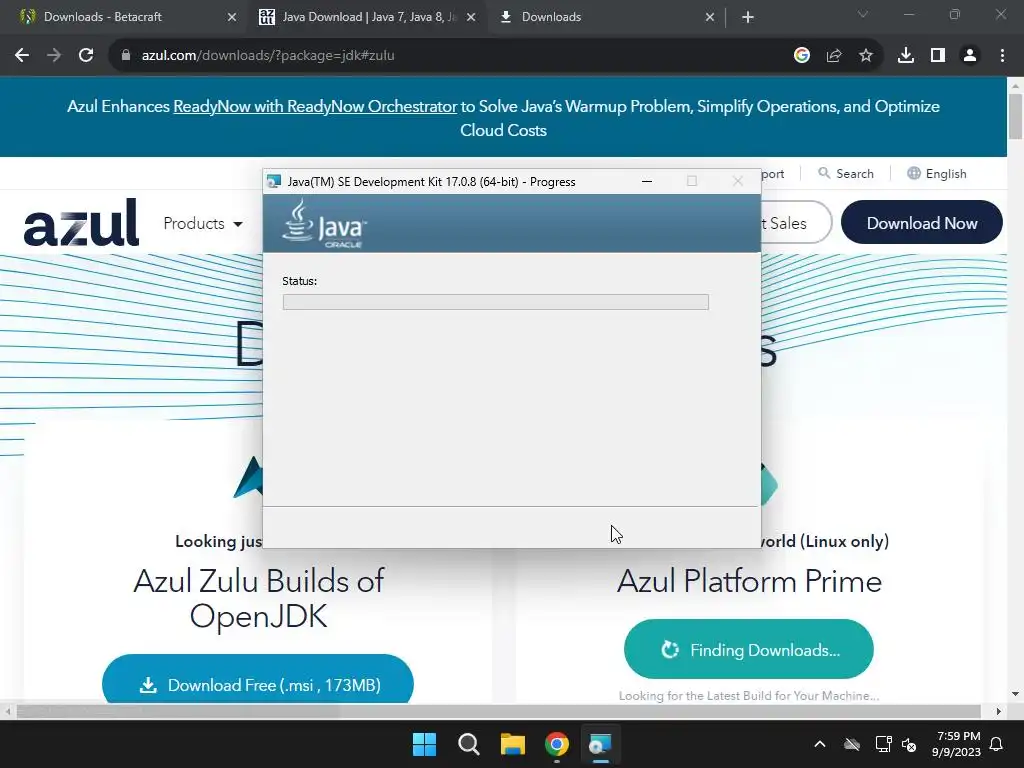Image resolution: width=1024 pixels, height=768 pixels.
Task: Close the Downloads tab
Action: point(710,18)
